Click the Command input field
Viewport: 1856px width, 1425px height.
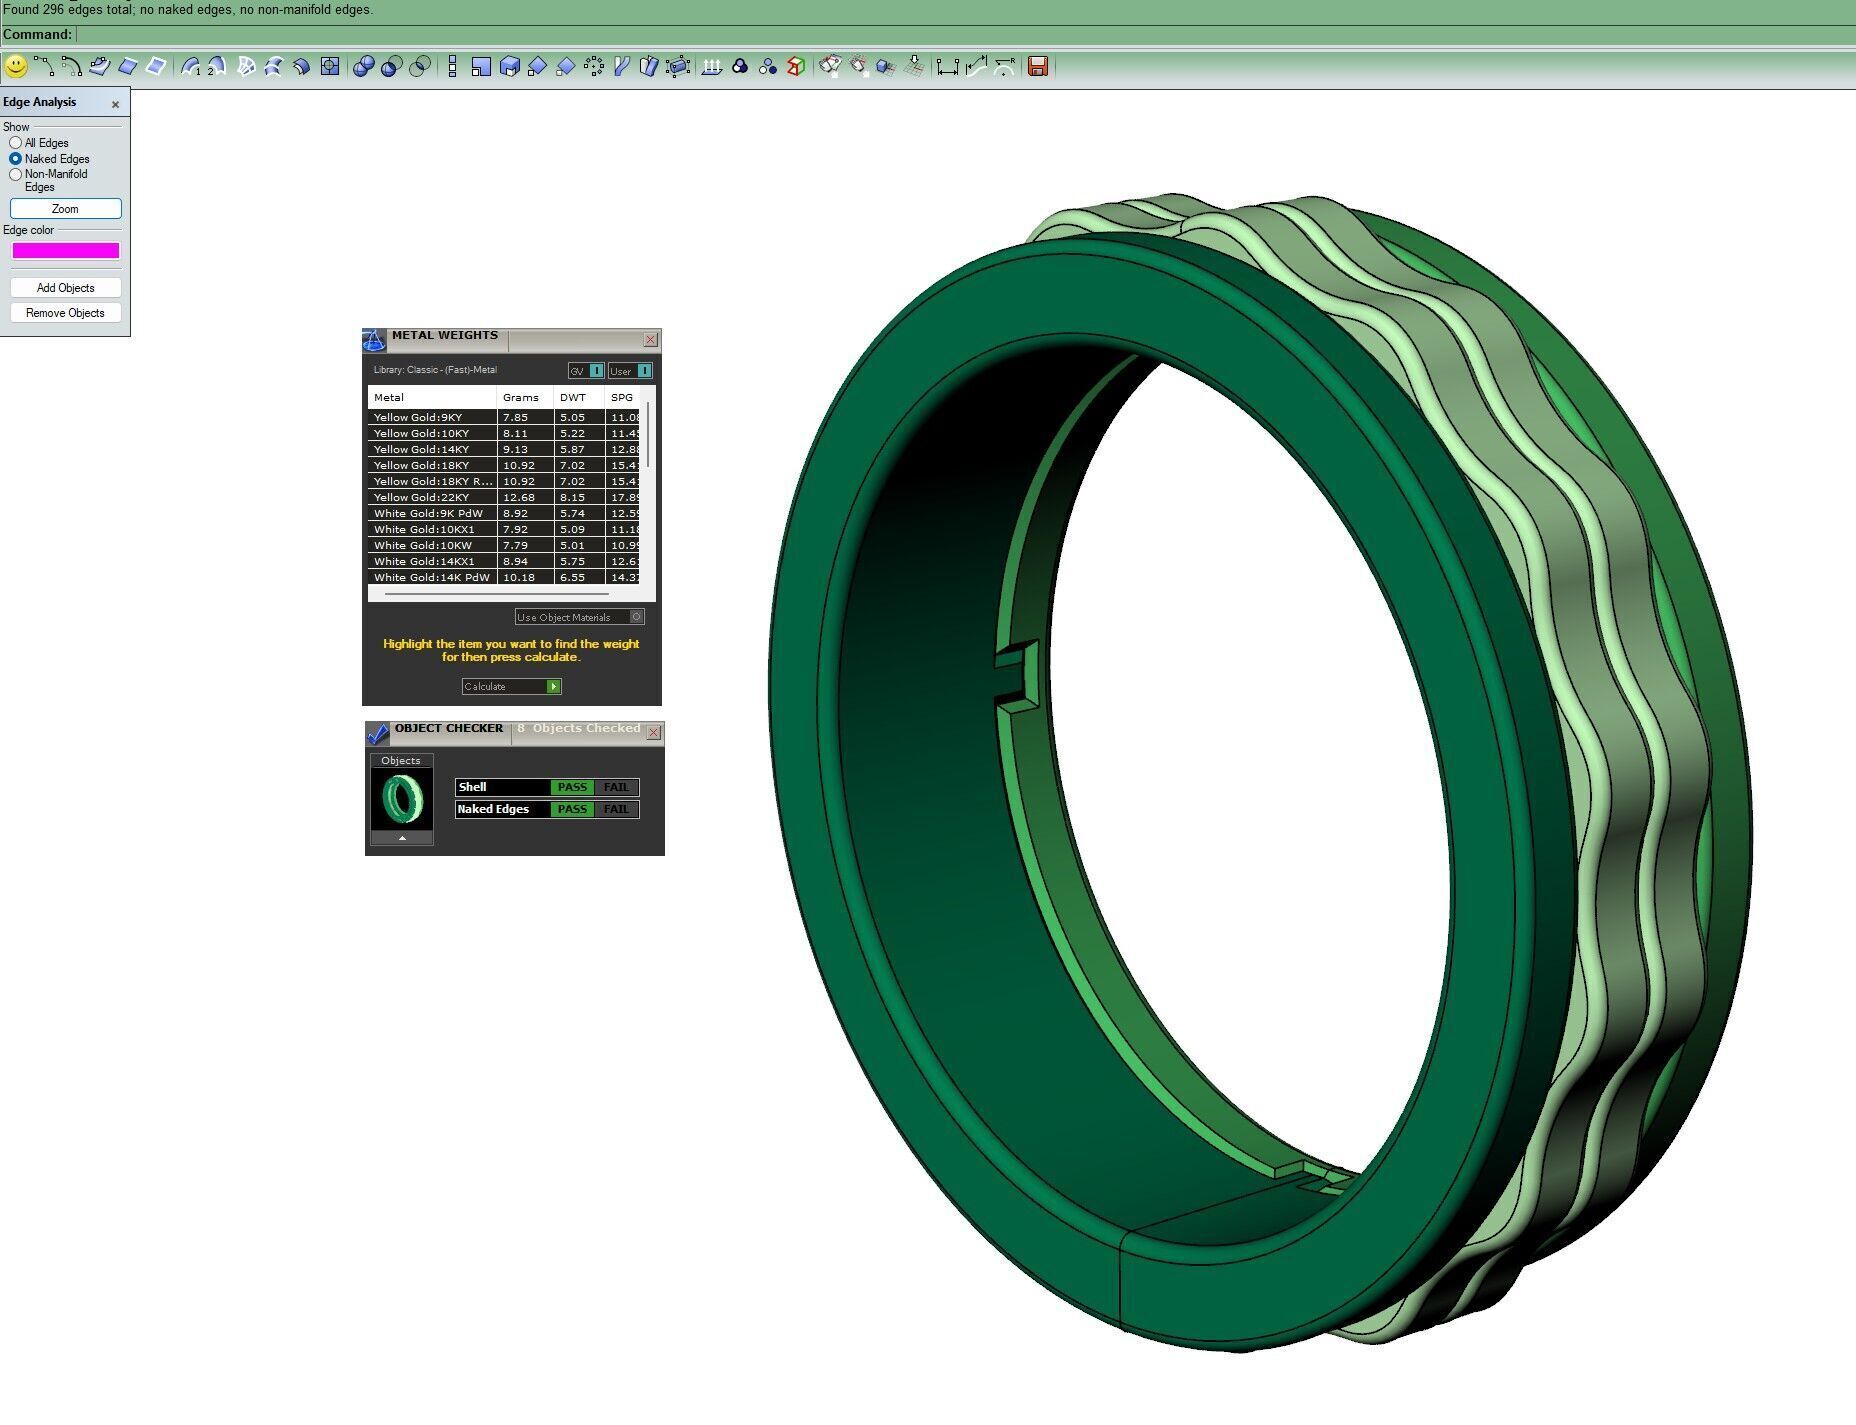[x=965, y=35]
